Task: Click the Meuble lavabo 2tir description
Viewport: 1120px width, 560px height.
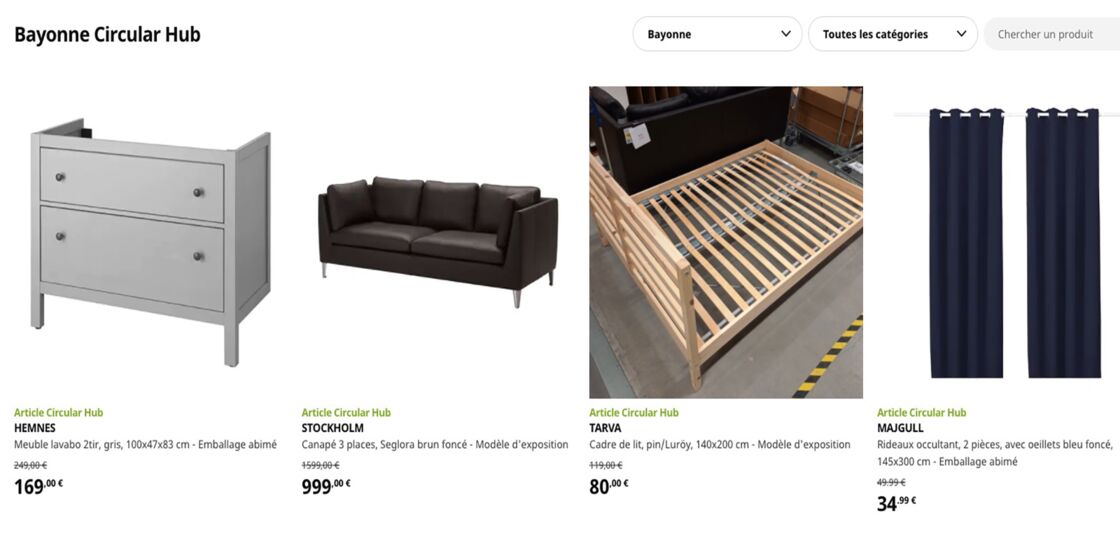Action: click(x=145, y=444)
